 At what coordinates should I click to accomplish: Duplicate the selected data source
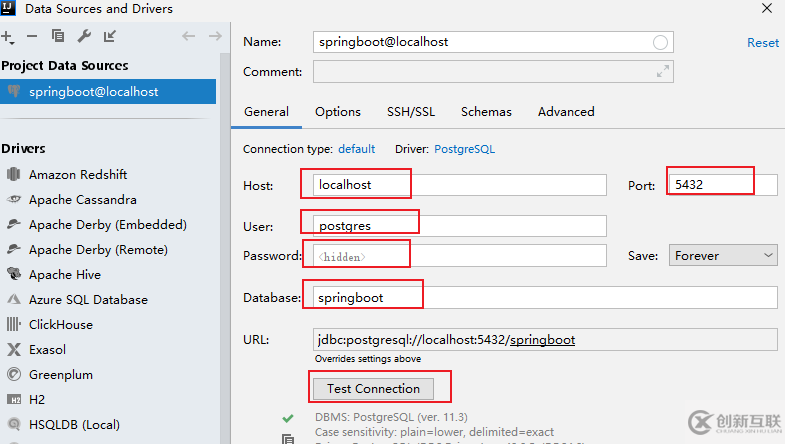pos(58,36)
